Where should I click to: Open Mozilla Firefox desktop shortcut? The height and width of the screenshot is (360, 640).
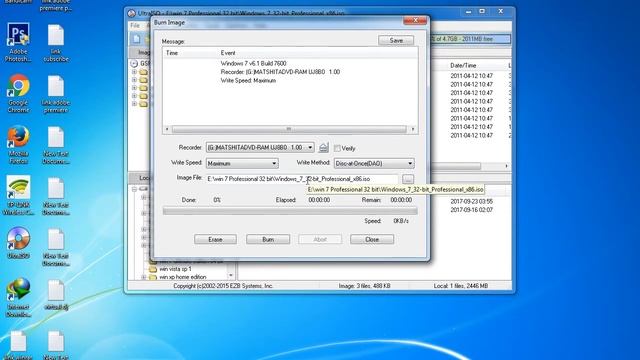(18, 144)
